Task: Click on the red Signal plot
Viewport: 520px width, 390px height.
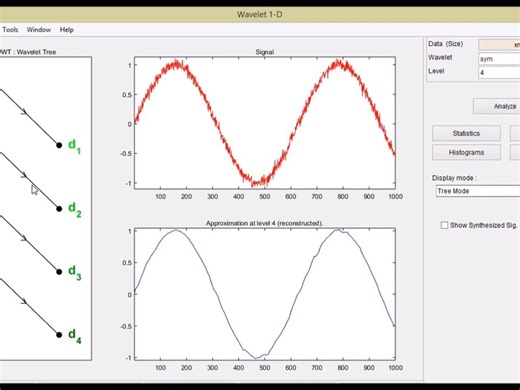Action: [x=265, y=123]
